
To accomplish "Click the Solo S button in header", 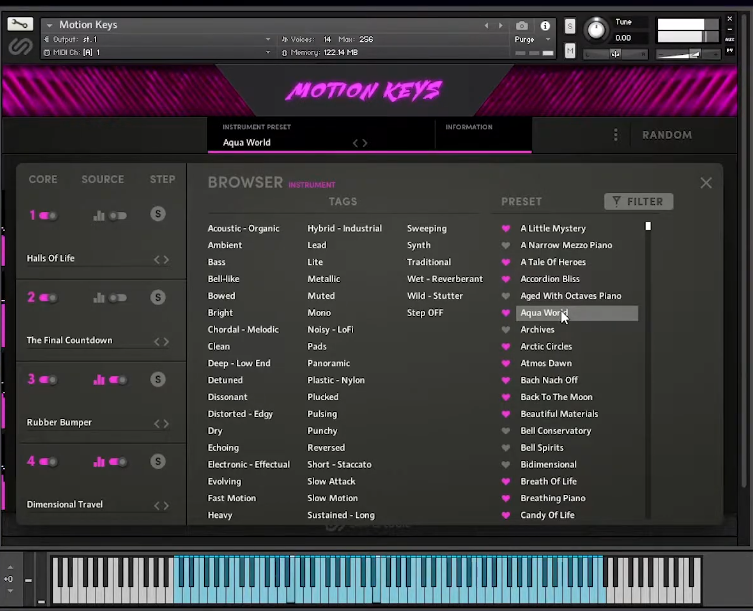I will (570, 26).
